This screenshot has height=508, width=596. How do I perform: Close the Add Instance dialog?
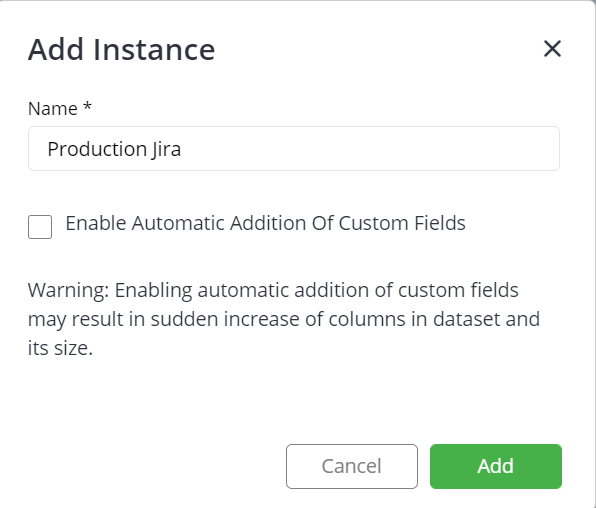tap(552, 49)
